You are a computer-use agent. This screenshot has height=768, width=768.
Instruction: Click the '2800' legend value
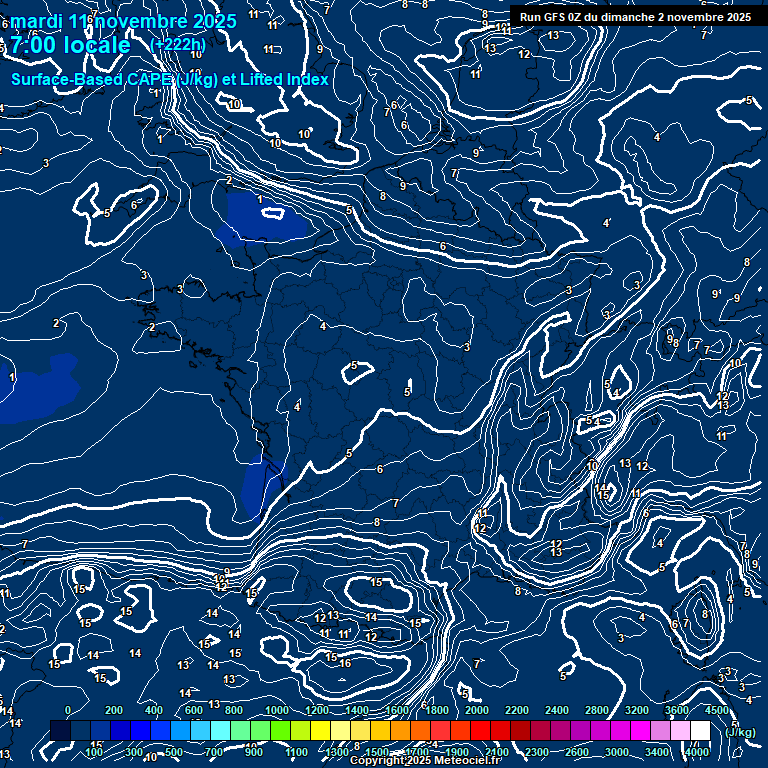(597, 710)
